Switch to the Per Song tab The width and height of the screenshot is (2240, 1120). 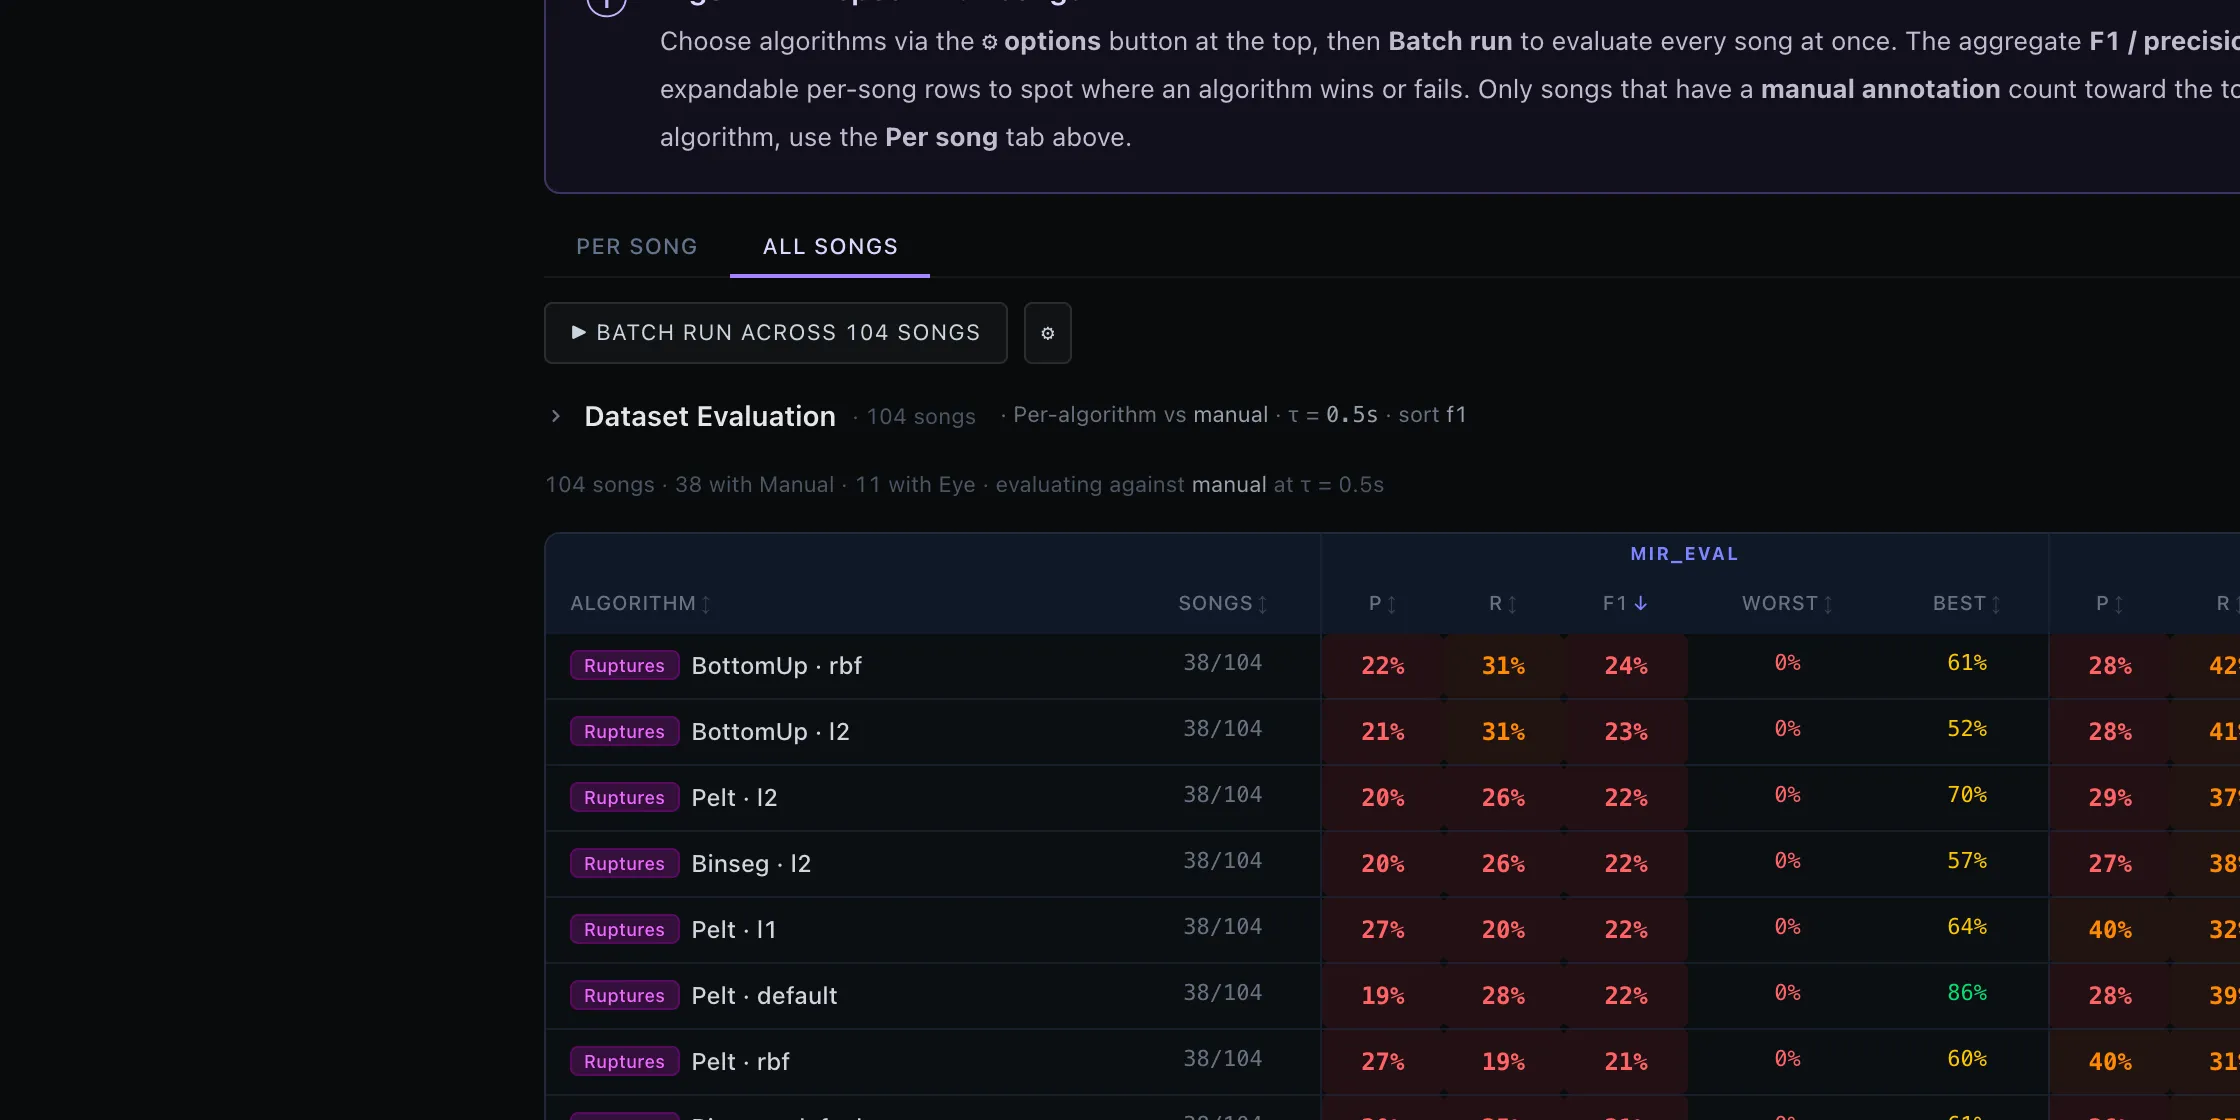[636, 247]
